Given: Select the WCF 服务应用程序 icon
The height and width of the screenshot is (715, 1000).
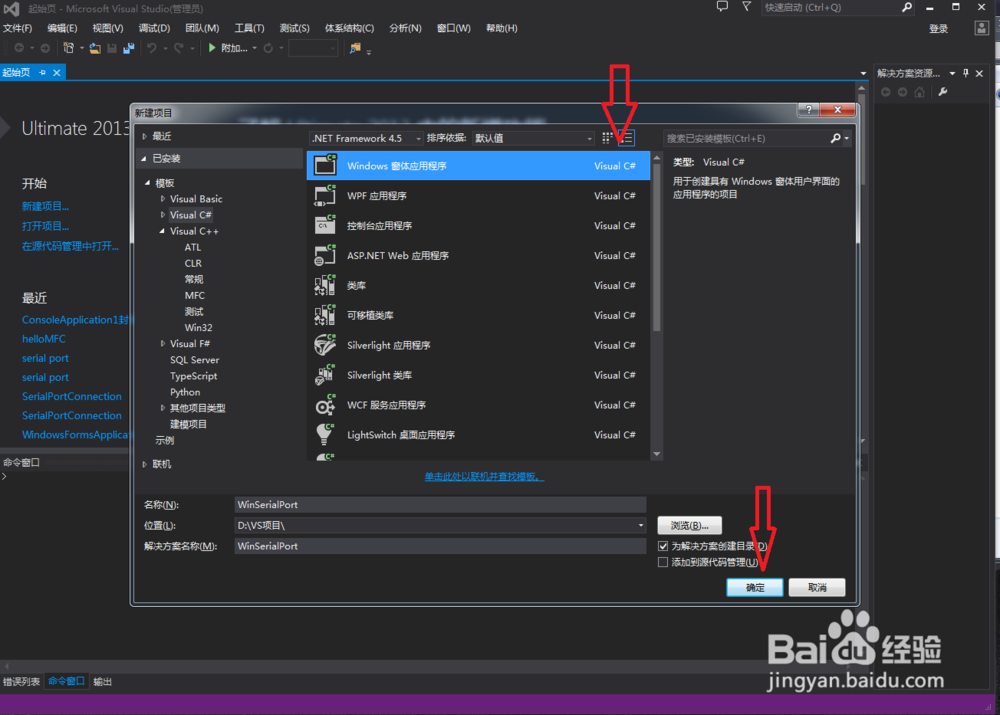Looking at the screenshot, I should click(x=325, y=405).
